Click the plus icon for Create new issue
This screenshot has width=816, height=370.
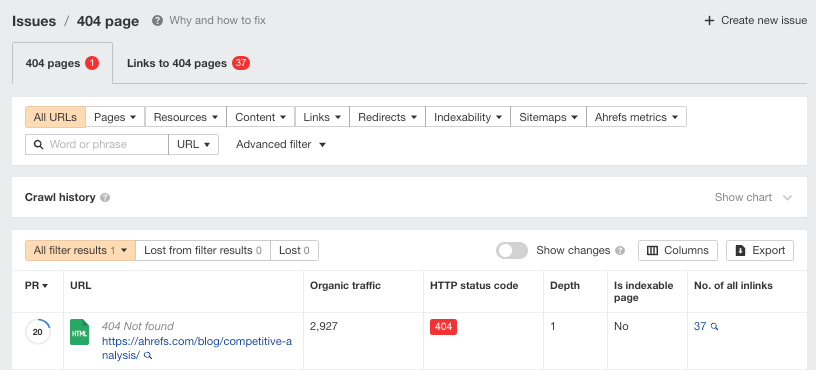coord(709,21)
